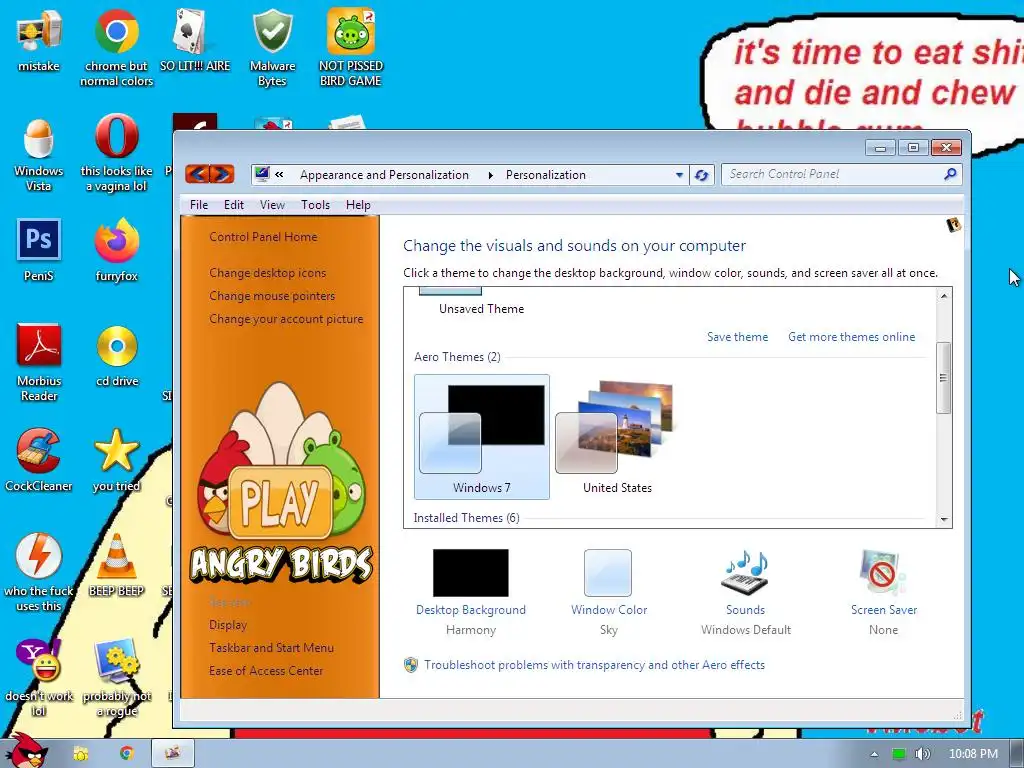Select the Morbius Reader desktop icon
Image resolution: width=1024 pixels, height=768 pixels.
coord(39,362)
